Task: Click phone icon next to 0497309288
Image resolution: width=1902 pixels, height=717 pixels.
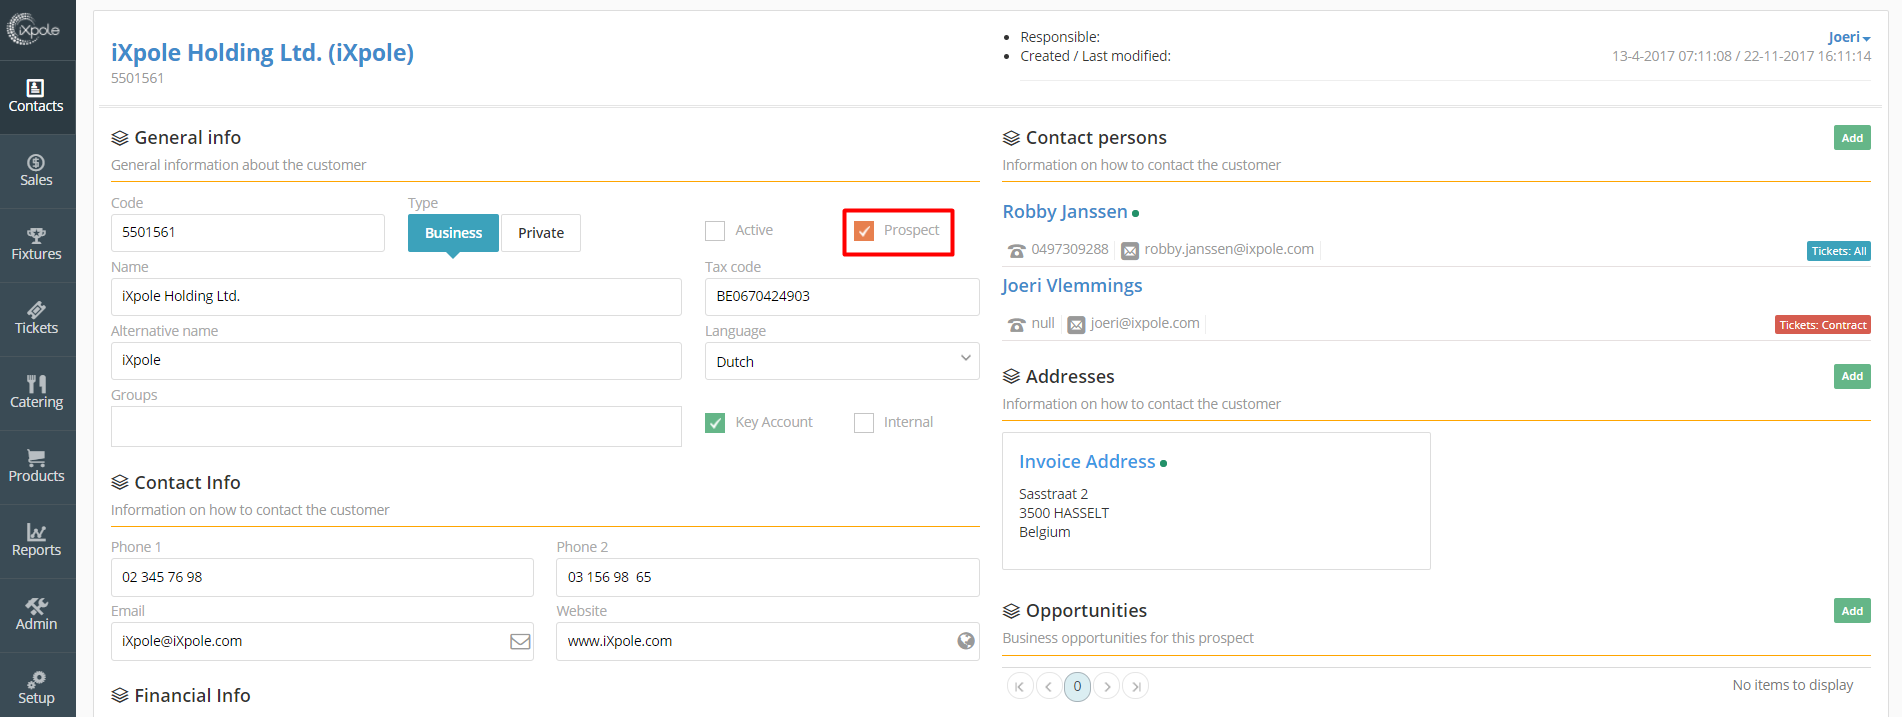Action: (x=1017, y=250)
